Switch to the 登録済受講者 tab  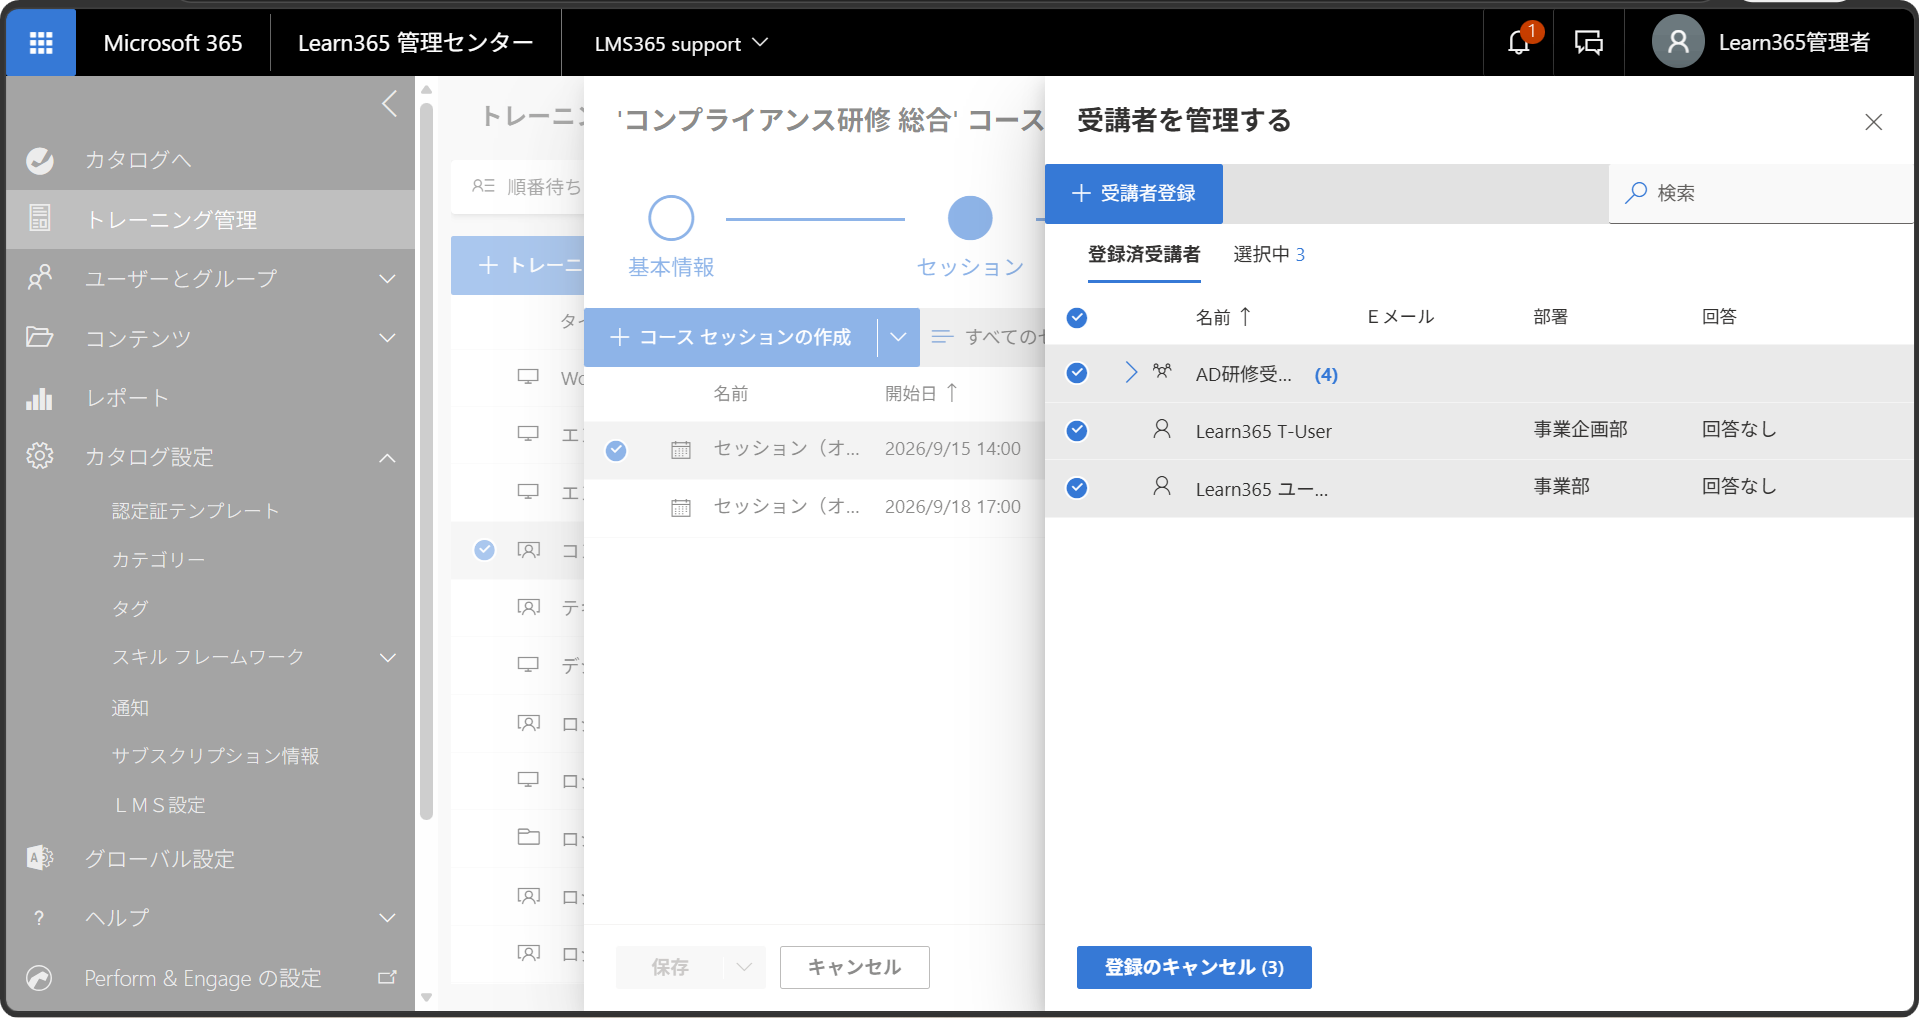point(1144,255)
